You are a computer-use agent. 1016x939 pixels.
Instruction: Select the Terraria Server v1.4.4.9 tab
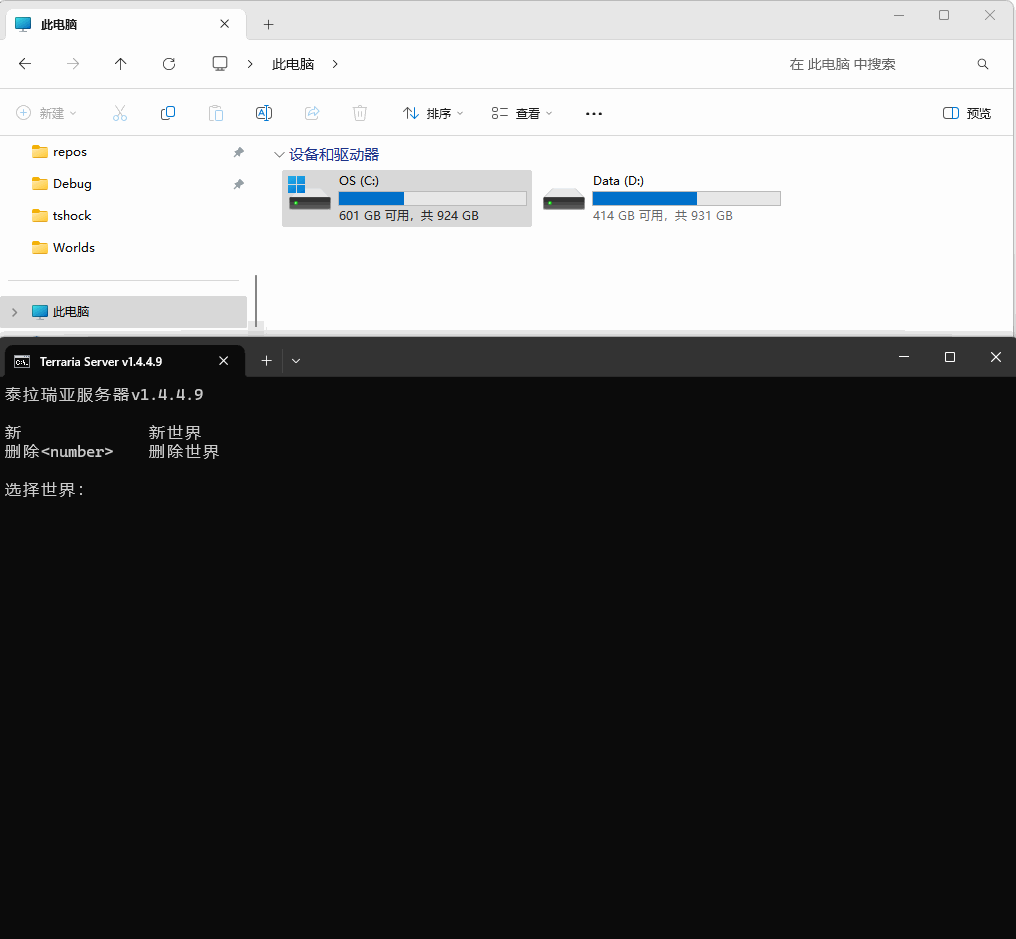coord(124,361)
